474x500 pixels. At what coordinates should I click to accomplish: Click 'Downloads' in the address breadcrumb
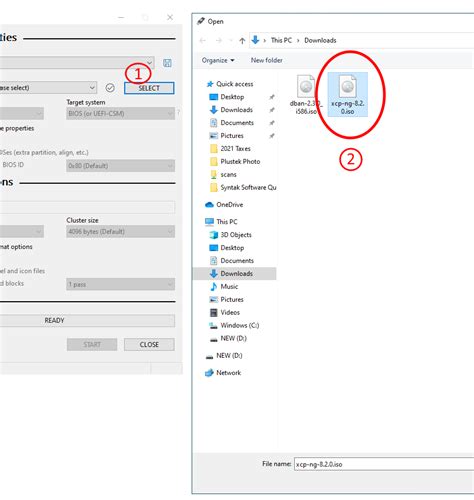coord(320,40)
